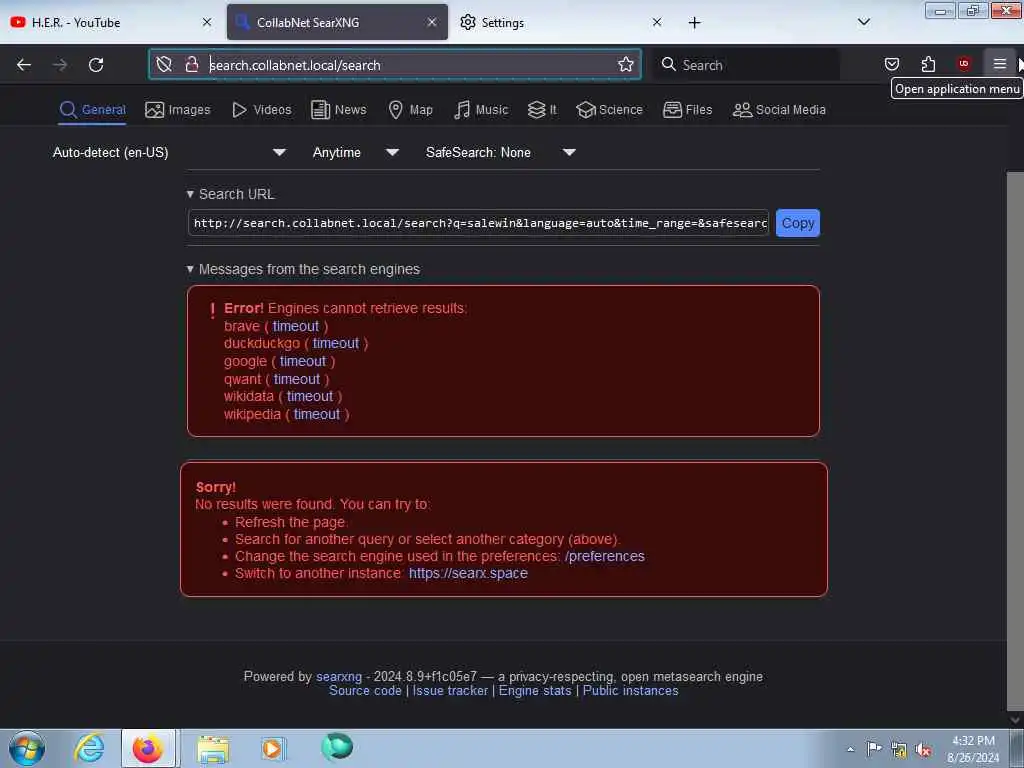This screenshot has width=1024, height=768.
Task: Switch to H.E.R. - YouTube tab
Action: [x=112, y=22]
